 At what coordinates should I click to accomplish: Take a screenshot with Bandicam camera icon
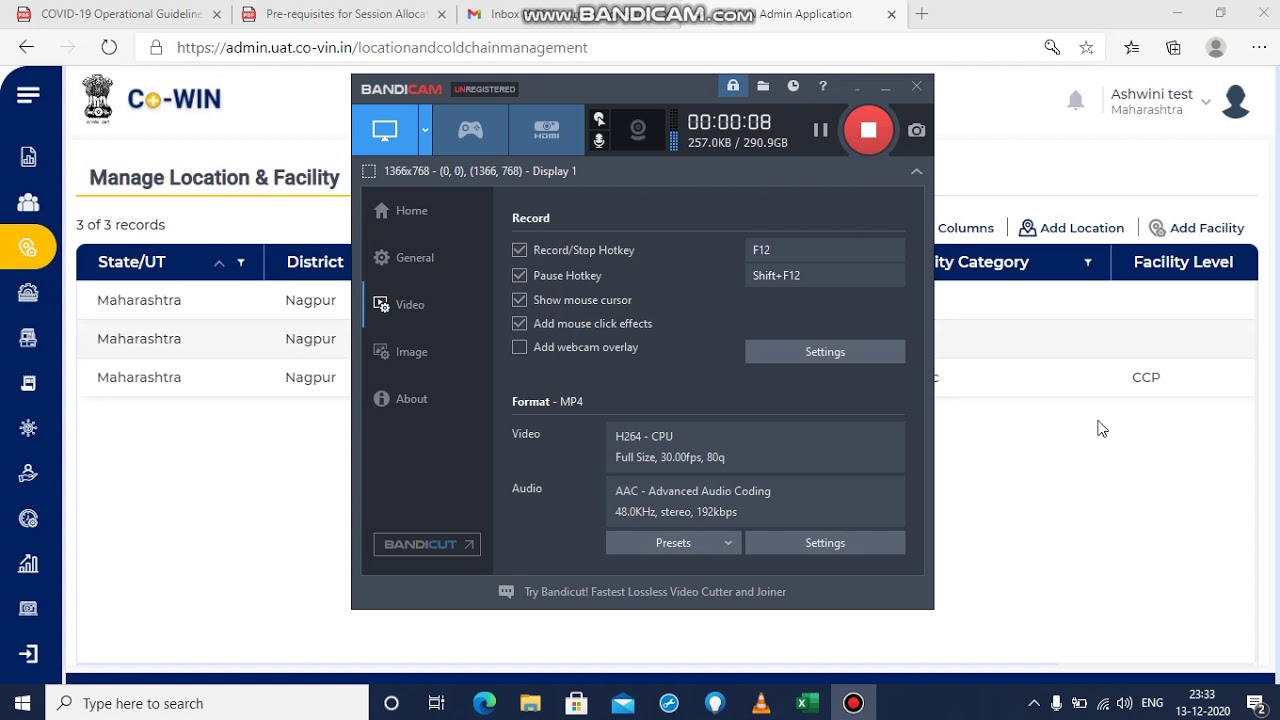[x=916, y=130]
